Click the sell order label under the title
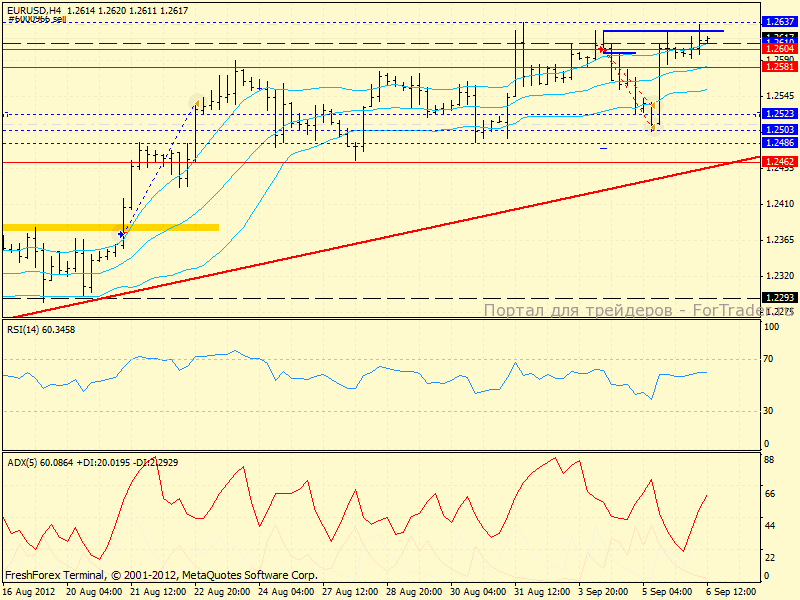The image size is (800, 600). pyautogui.click(x=36, y=19)
